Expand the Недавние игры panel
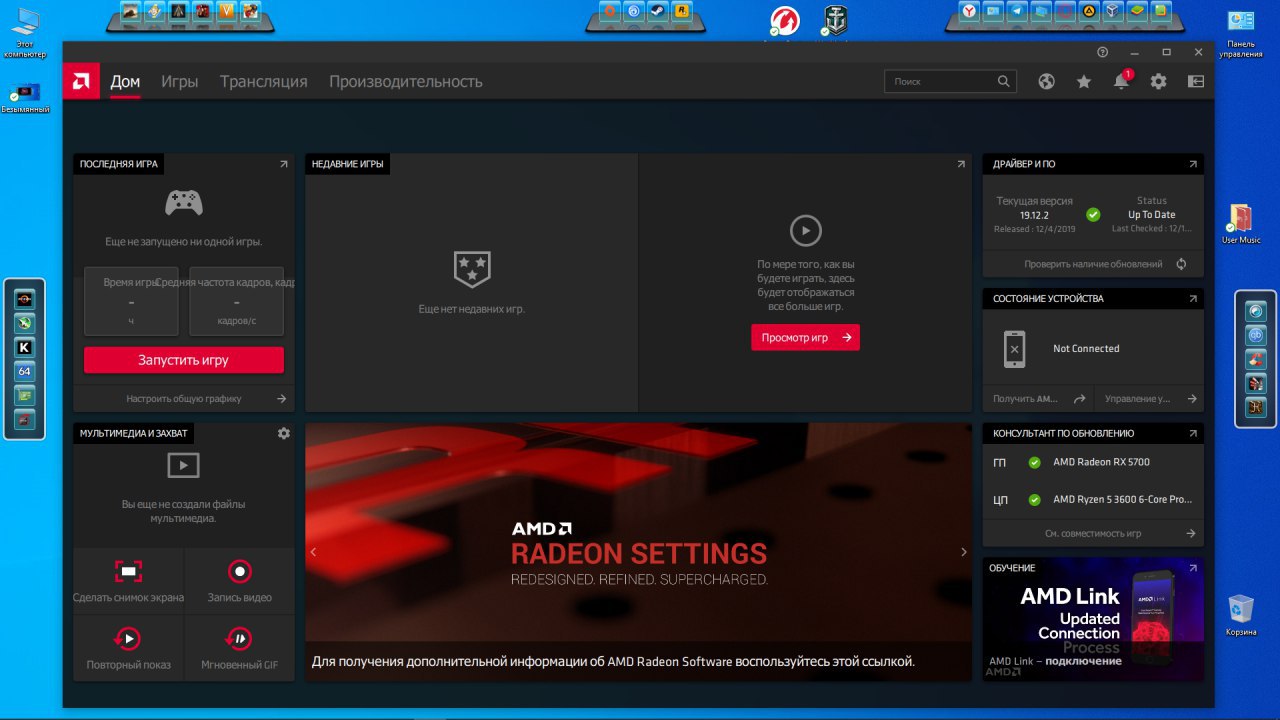Image resolution: width=1280 pixels, height=720 pixels. (x=961, y=164)
